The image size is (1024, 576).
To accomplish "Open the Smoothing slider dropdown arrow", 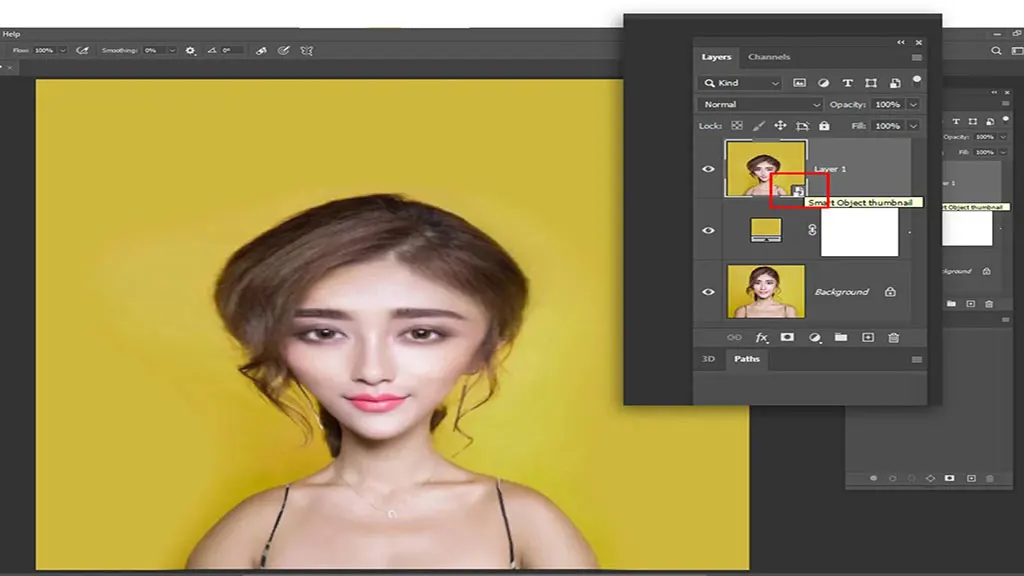I will pyautogui.click(x=172, y=50).
